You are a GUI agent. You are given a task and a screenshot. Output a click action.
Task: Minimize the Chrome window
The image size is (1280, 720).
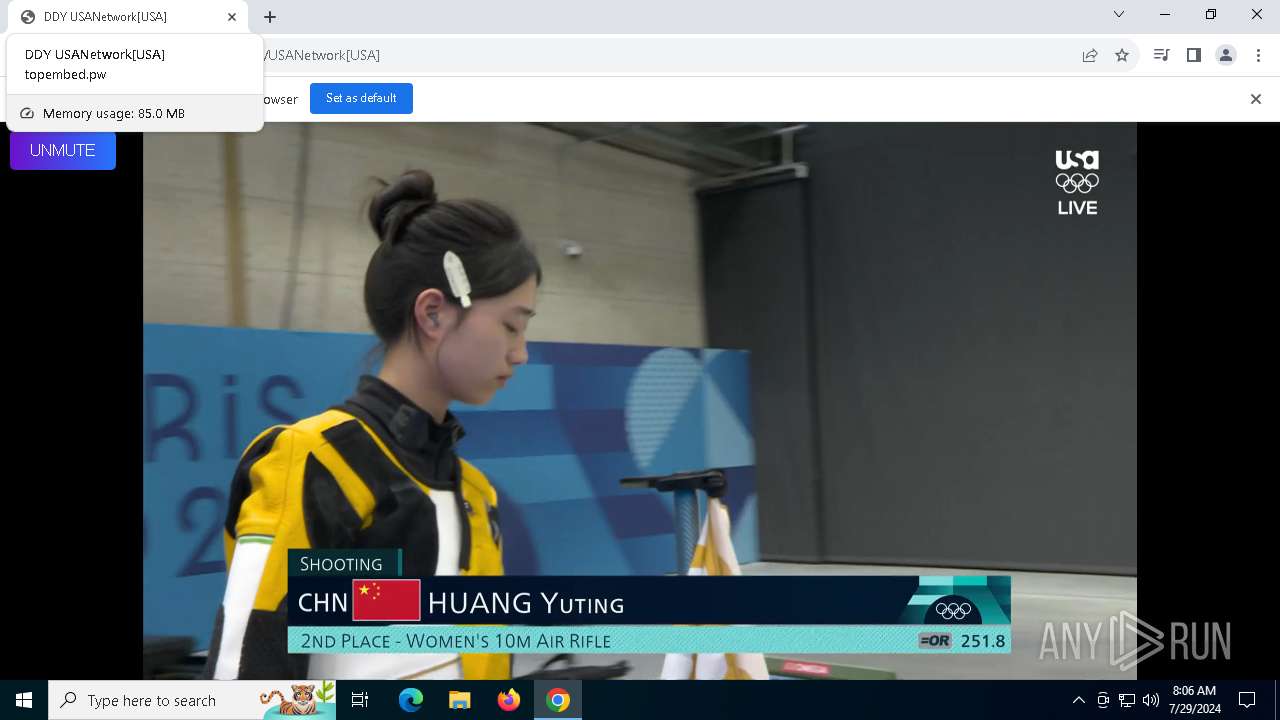pyautogui.click(x=1165, y=14)
